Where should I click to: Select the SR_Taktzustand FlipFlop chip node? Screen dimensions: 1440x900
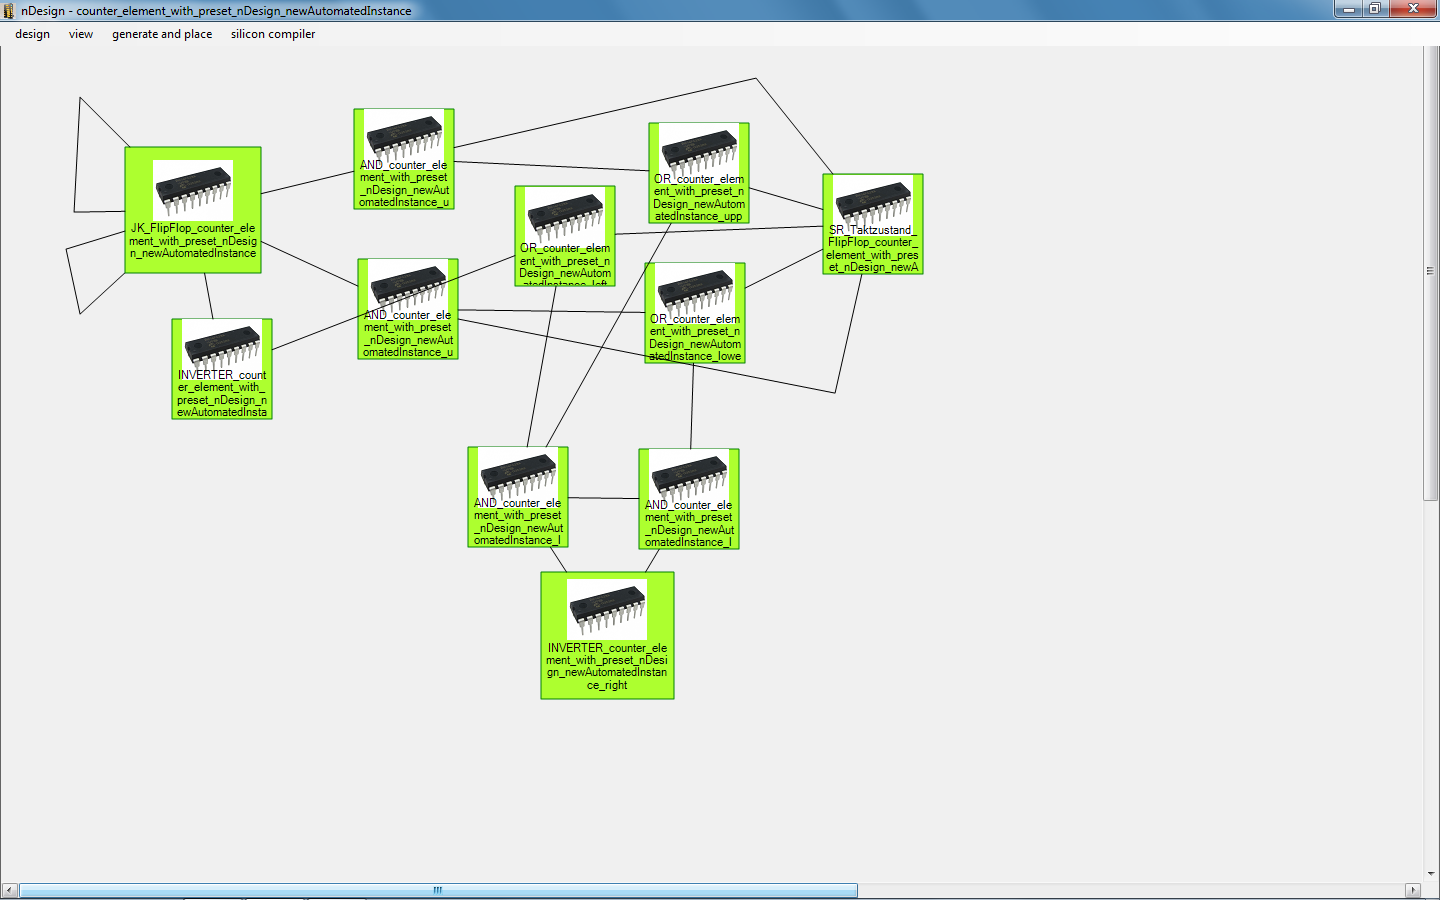[872, 224]
